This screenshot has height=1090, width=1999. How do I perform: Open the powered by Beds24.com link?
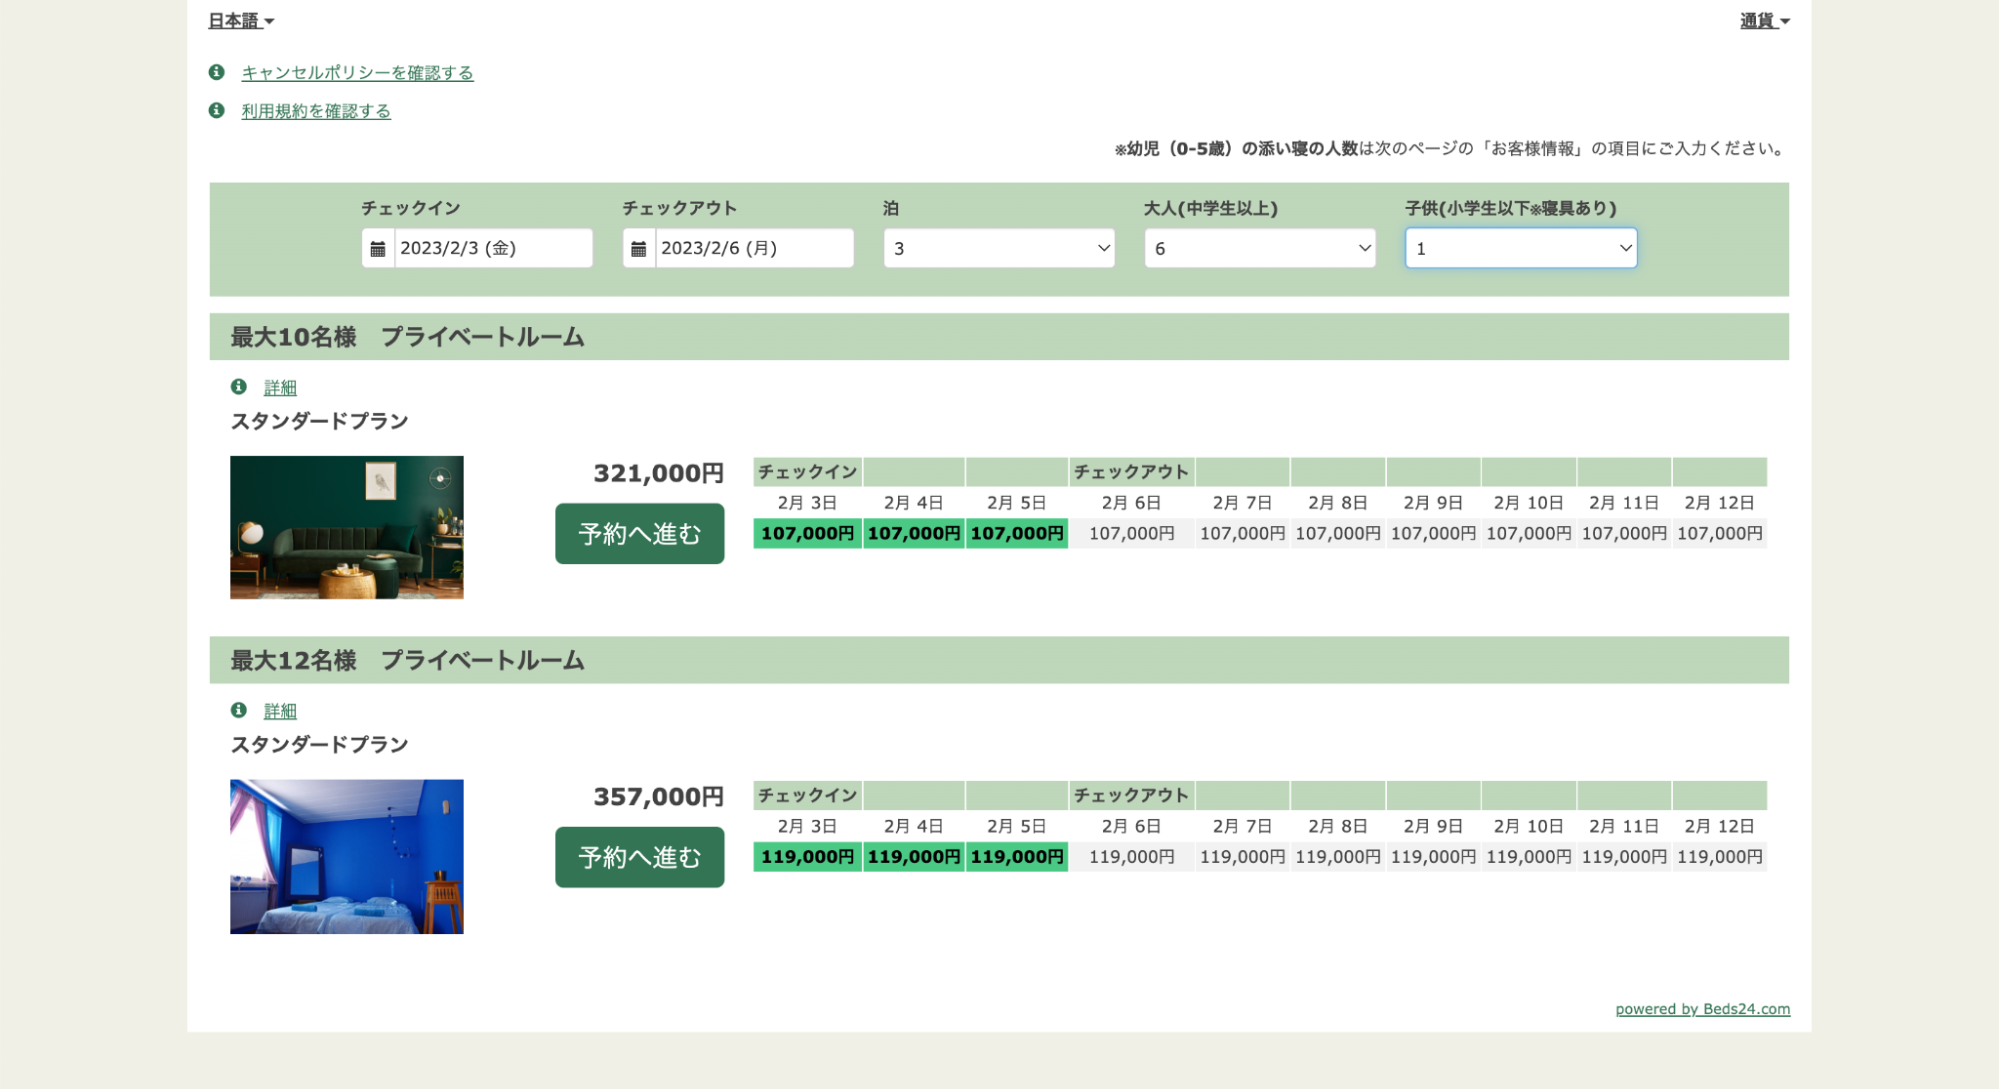[x=1702, y=1009]
